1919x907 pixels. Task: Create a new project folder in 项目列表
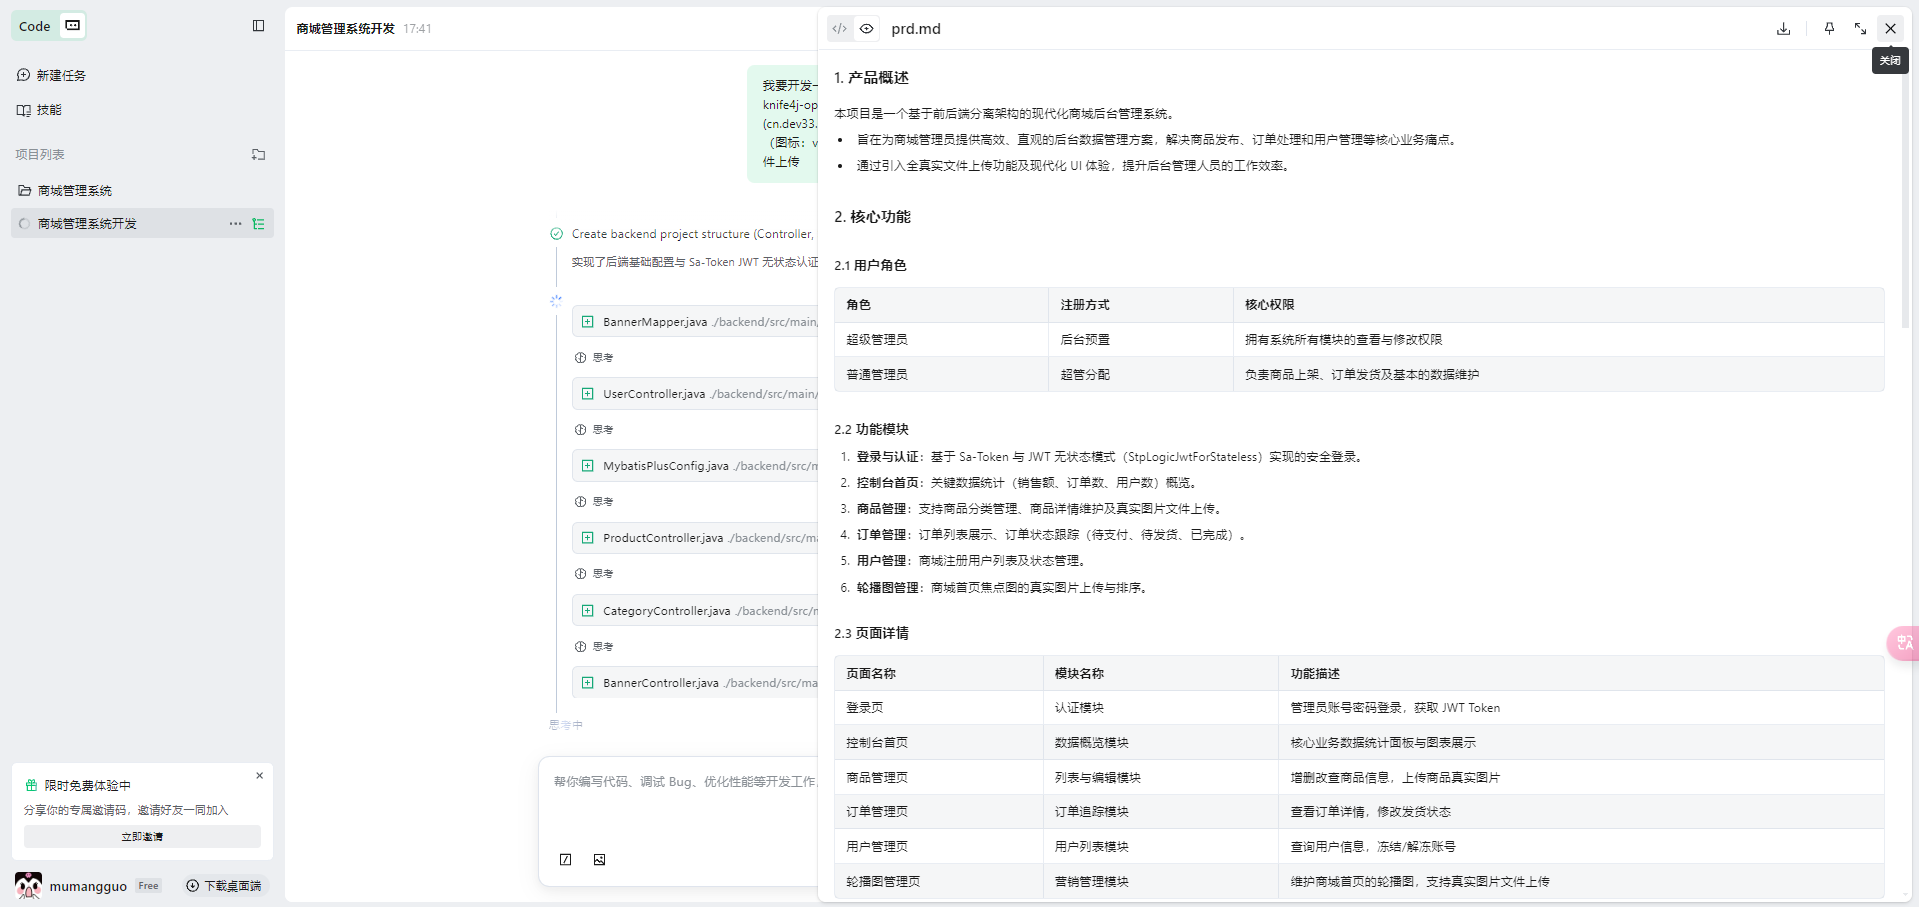[x=258, y=155]
